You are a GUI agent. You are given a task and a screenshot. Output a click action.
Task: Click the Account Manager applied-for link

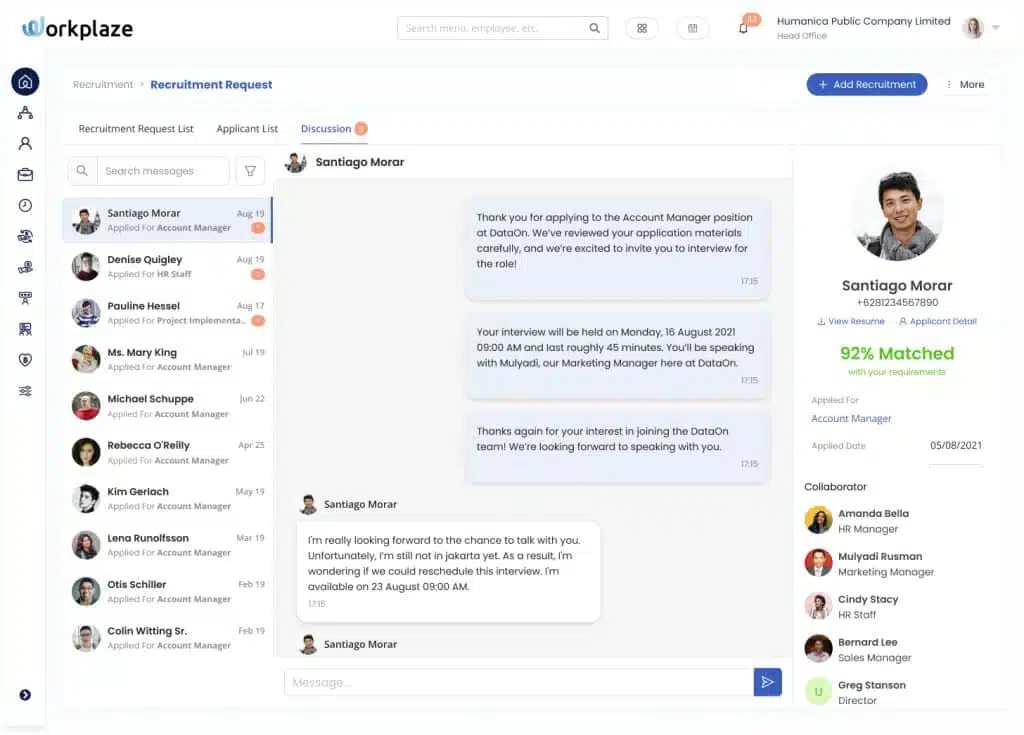(x=851, y=418)
